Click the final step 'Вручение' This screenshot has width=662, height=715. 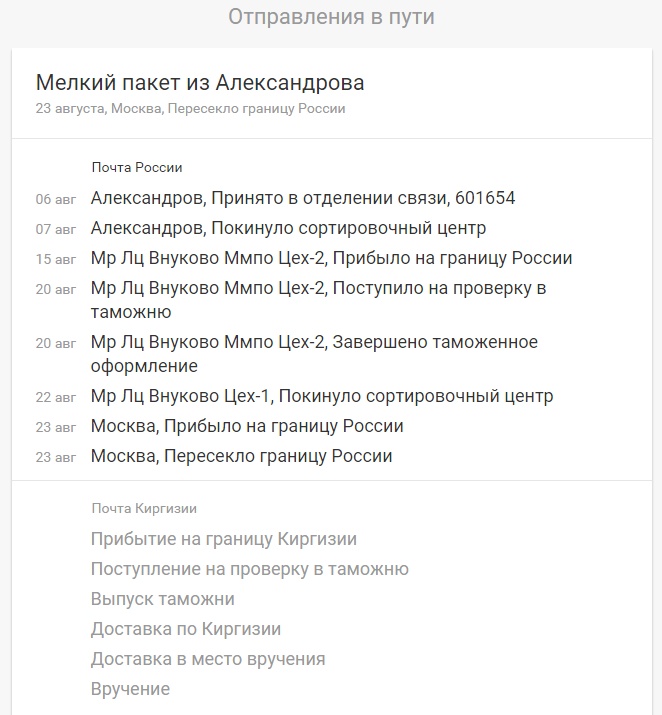(x=130, y=689)
